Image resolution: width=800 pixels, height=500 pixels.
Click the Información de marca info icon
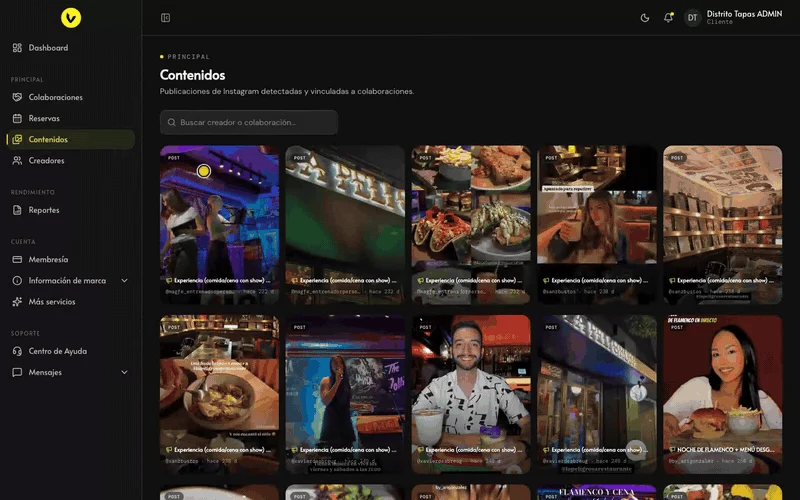[17, 281]
